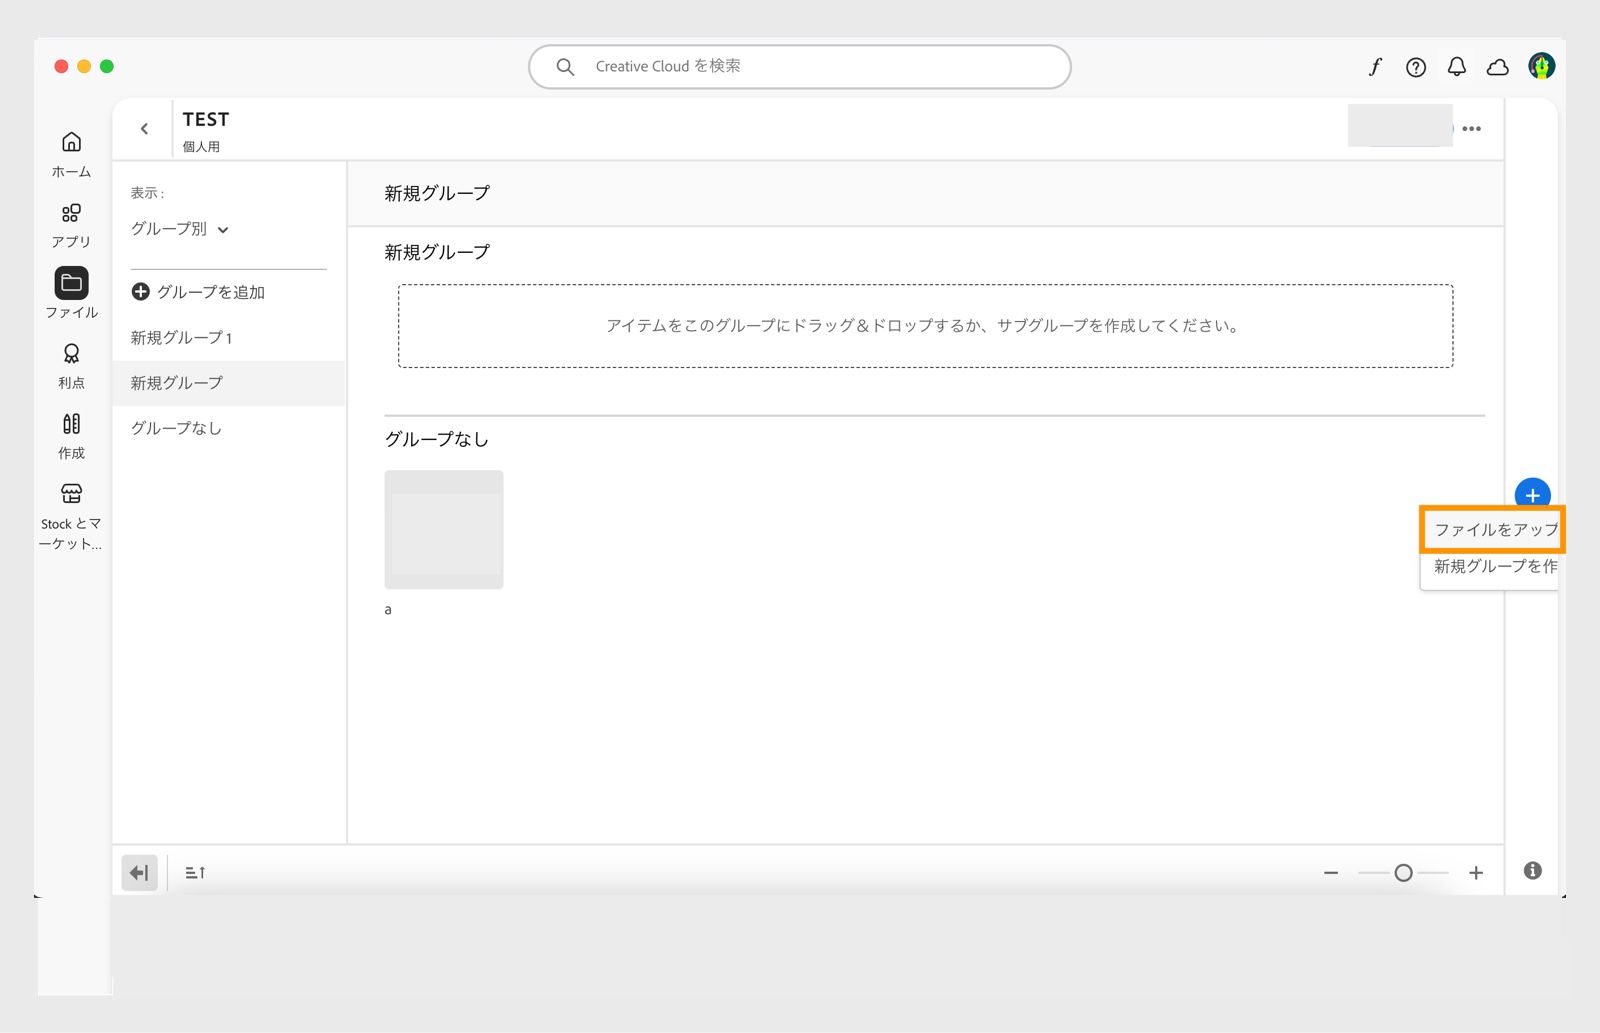Viewport: 1600px width, 1033px height.
Task: Check cloud sync status icon
Action: 1498,67
